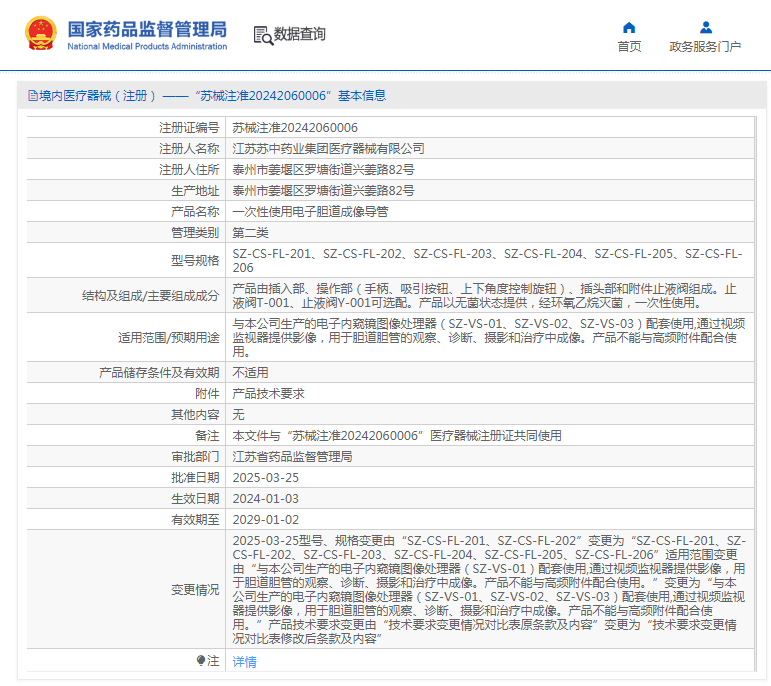Click the 国家药品监督管理局 site title
Screen dimensions: 771x686
(x=147, y=28)
